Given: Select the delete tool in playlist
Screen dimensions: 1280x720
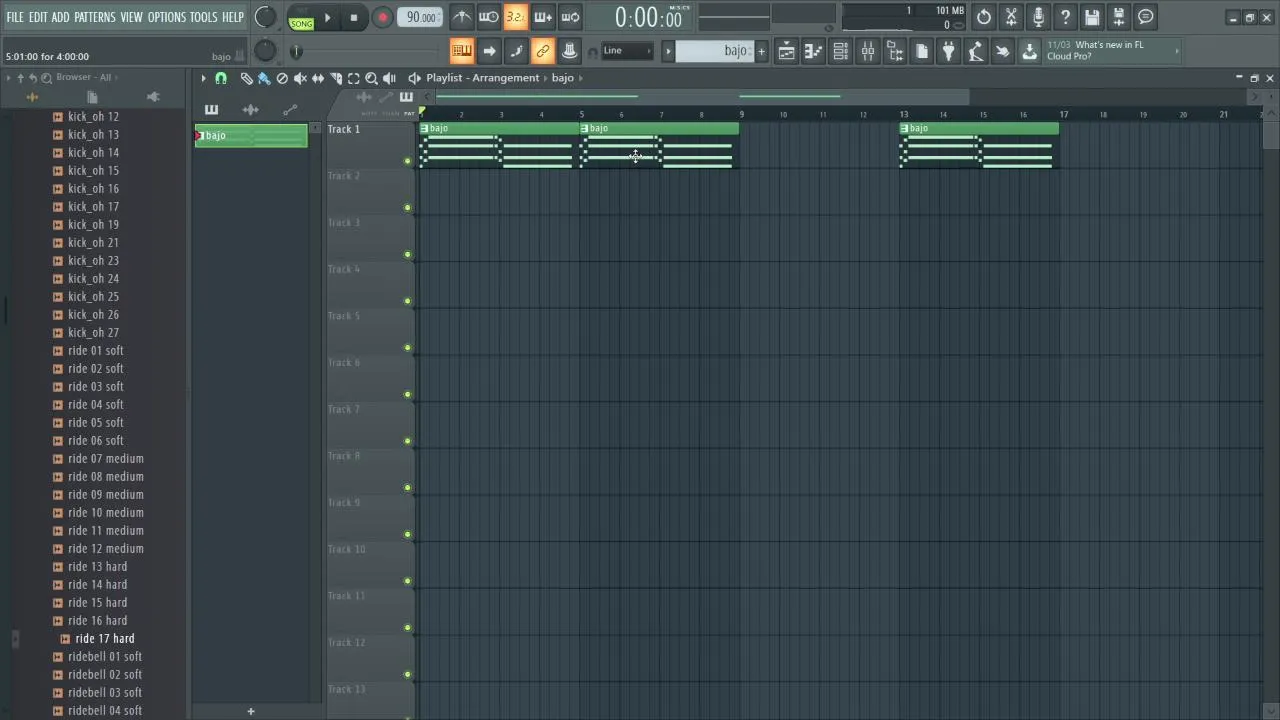Looking at the screenshot, I should click(x=282, y=78).
